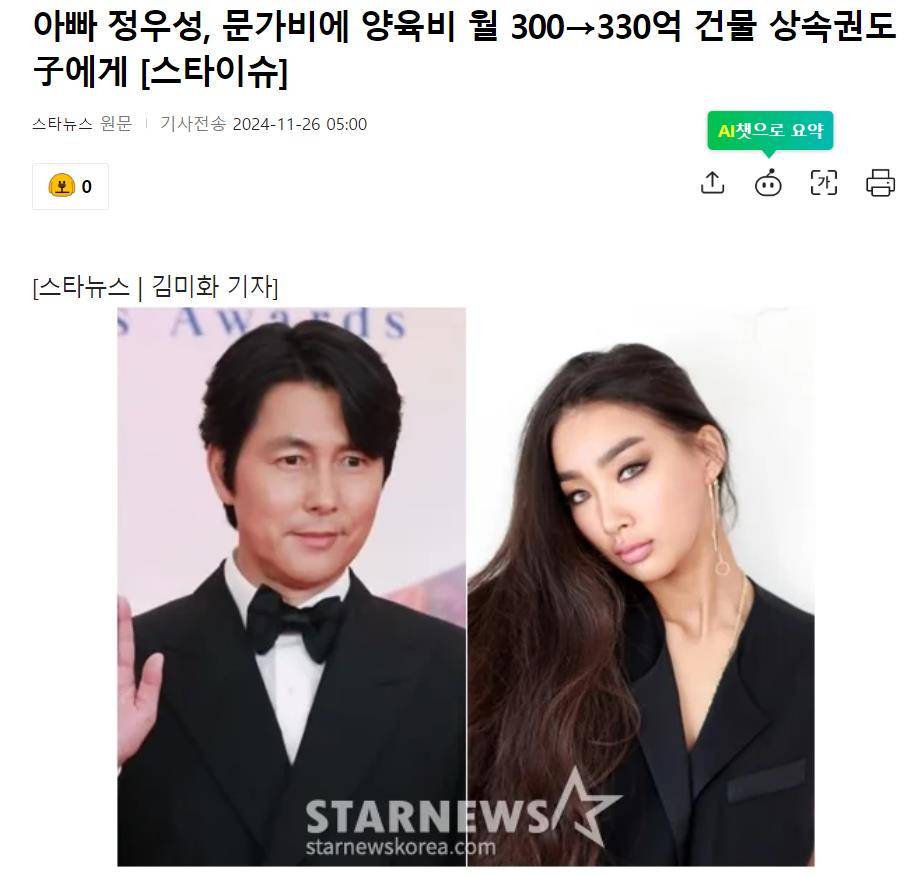The image size is (908, 877).
Task: Click the article timestamp 2024-11-26 05:00
Action: pos(299,124)
